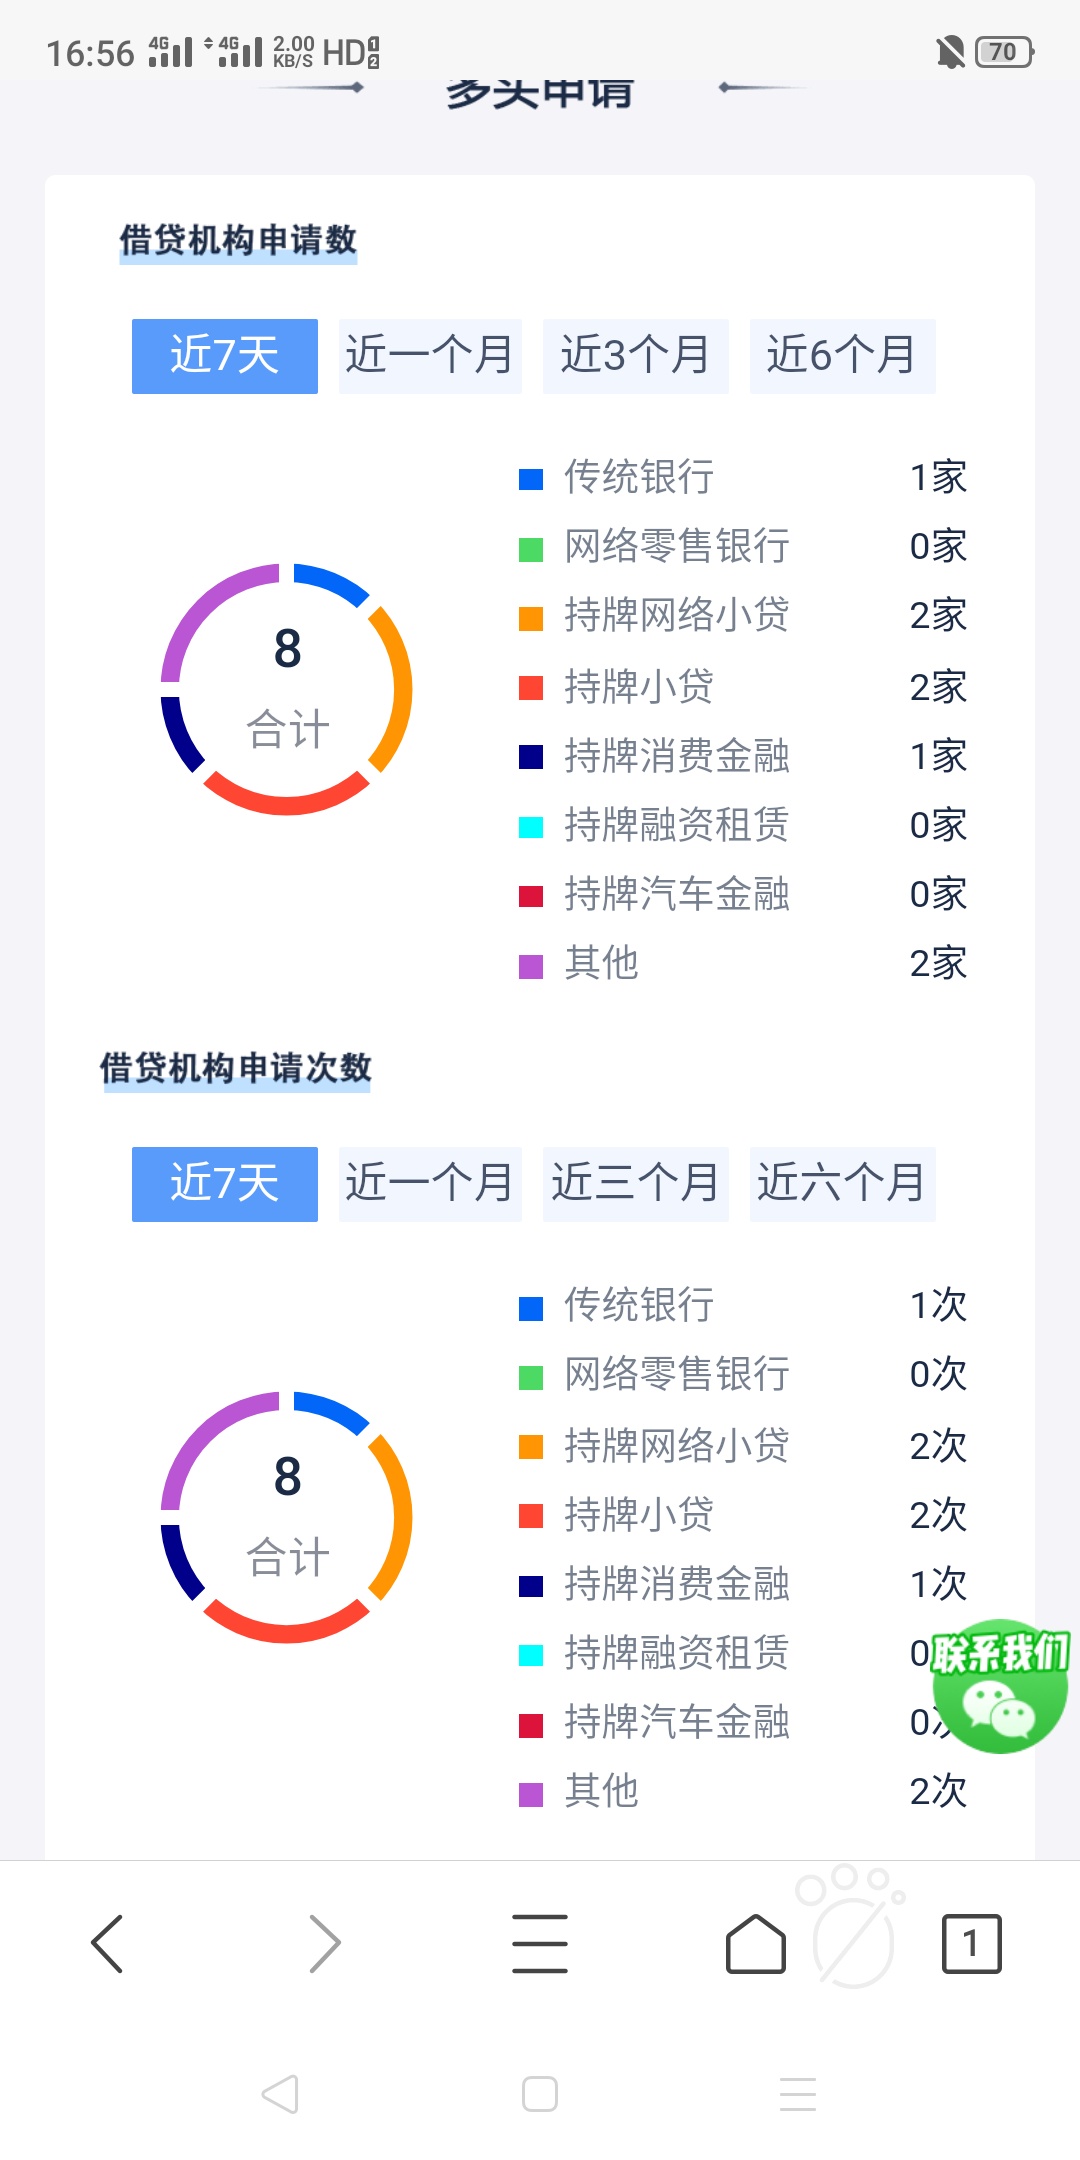Tap the browser back arrow icon
Screen dimensions: 1080x2160
(x=107, y=1944)
